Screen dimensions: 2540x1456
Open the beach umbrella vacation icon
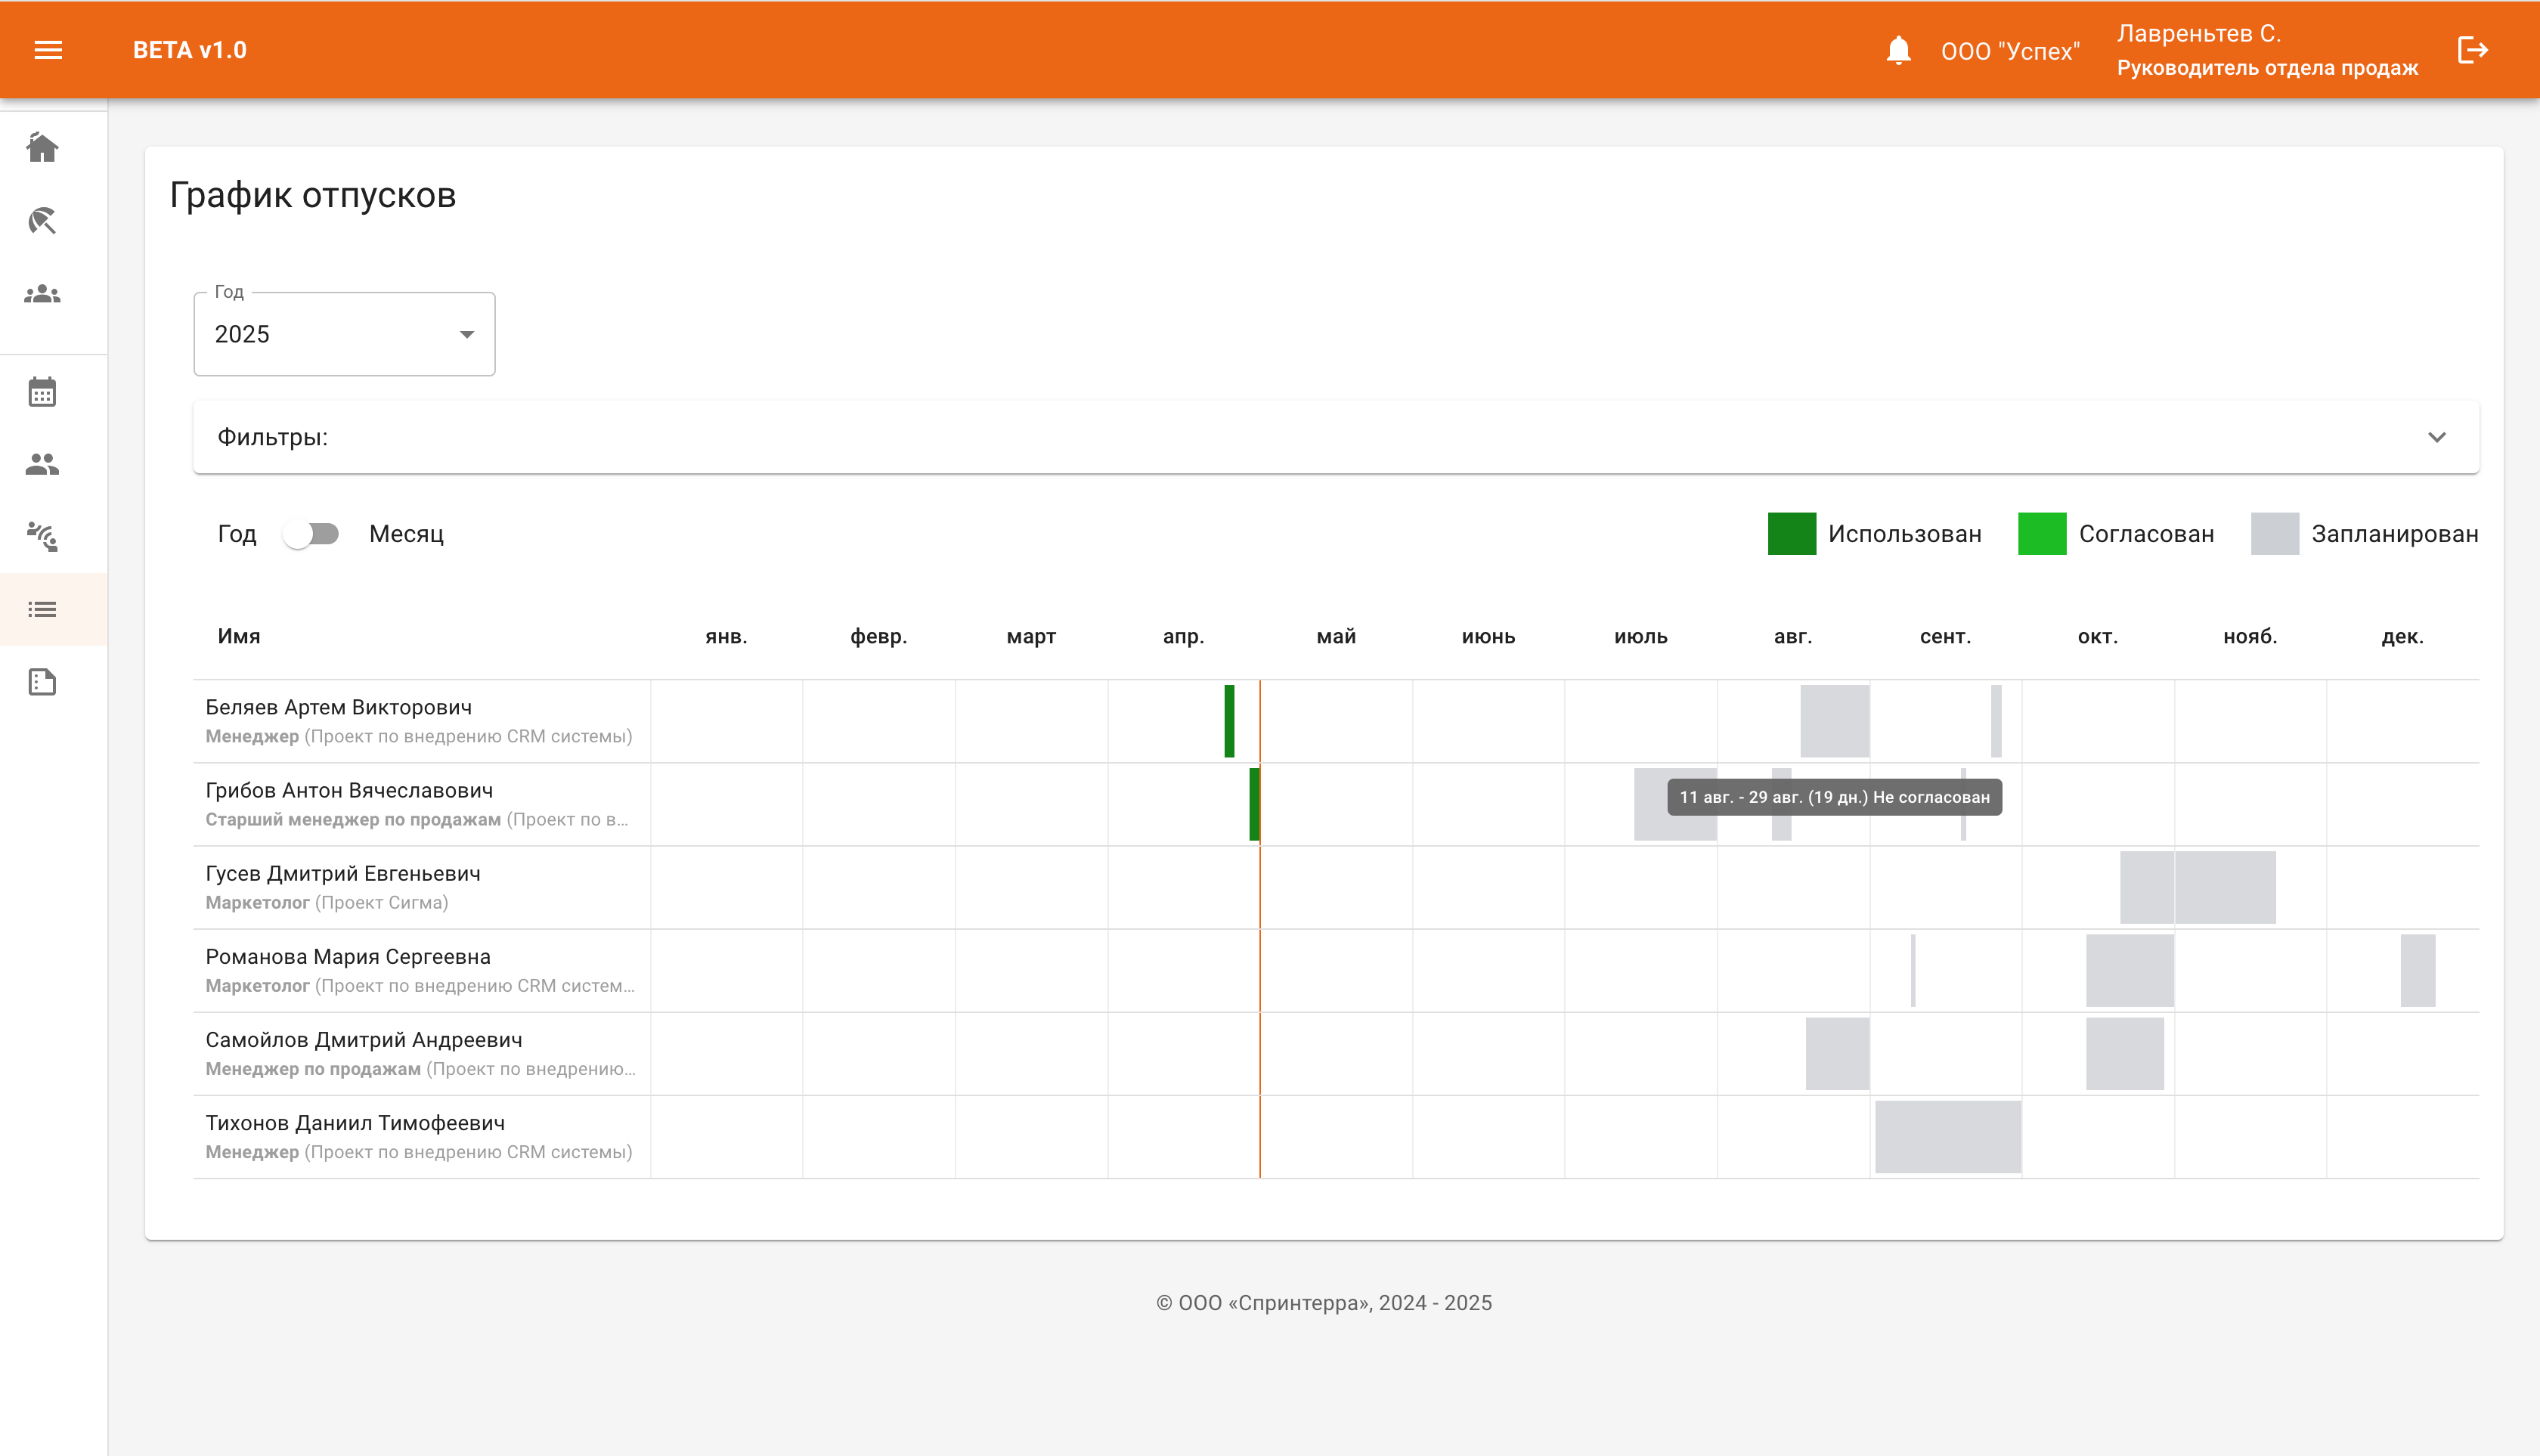click(42, 221)
